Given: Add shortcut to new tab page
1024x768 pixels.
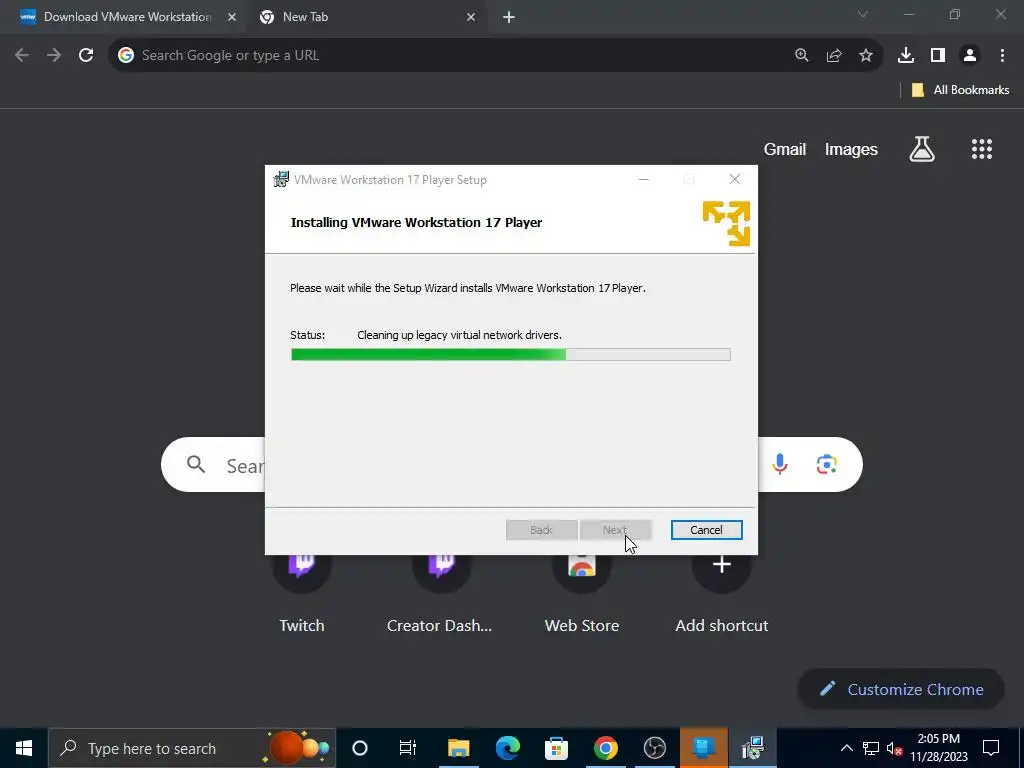Looking at the screenshot, I should [722, 594].
